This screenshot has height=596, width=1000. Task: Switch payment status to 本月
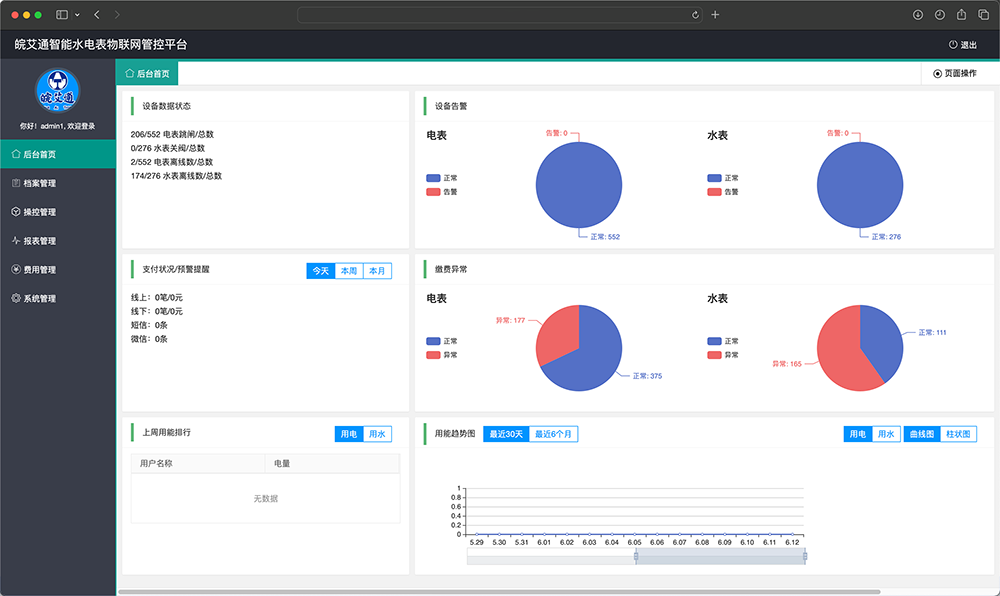click(377, 271)
